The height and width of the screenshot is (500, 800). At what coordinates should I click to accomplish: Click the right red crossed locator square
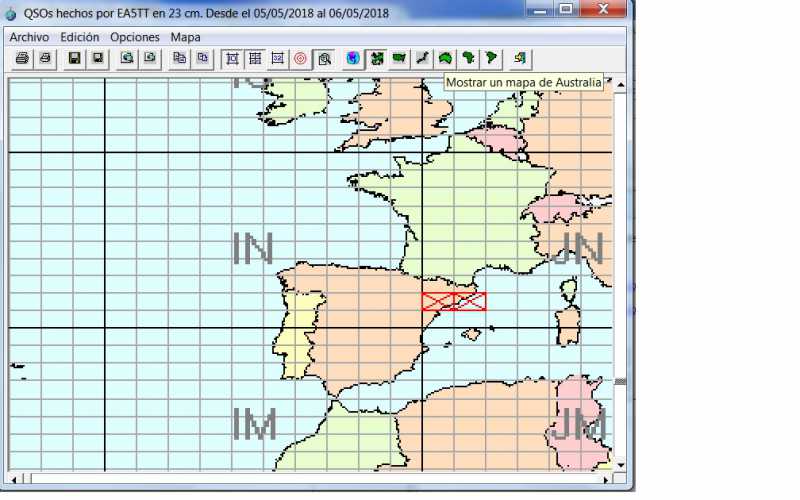[470, 301]
